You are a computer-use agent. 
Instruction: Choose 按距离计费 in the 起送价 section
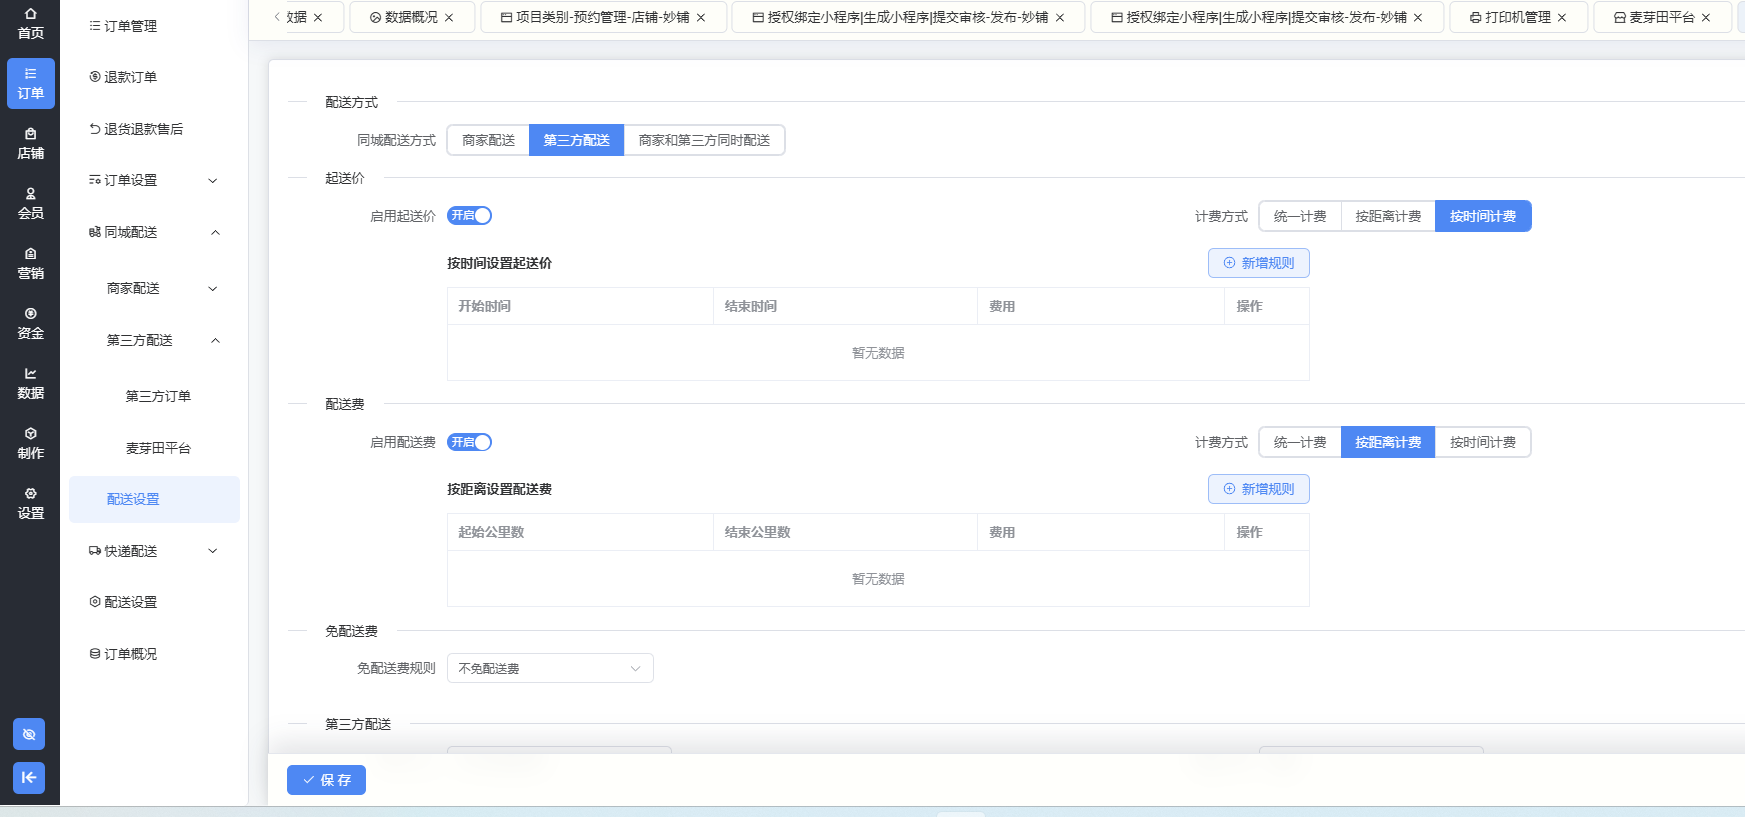[x=1388, y=216]
